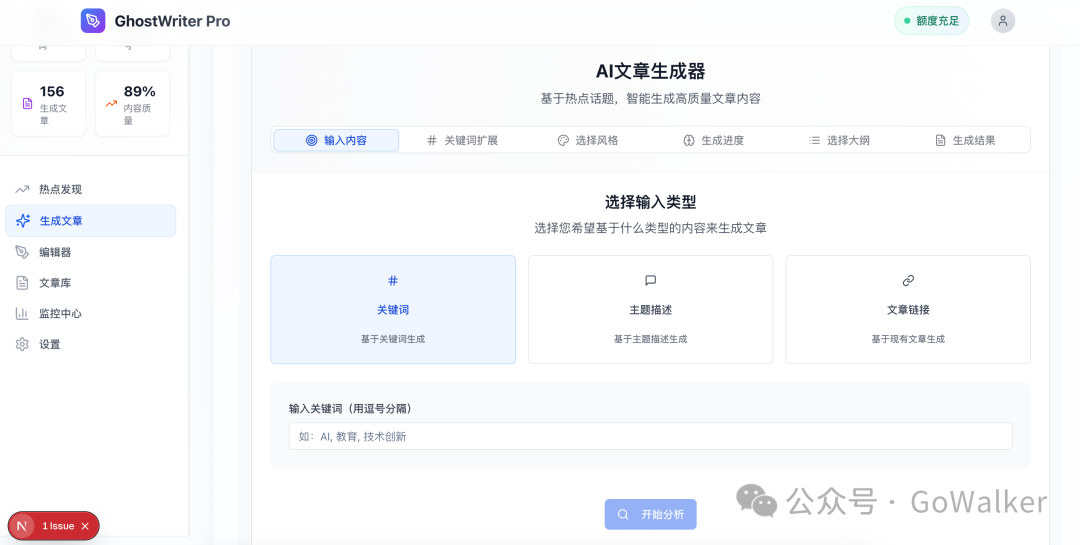Click the pen icon next to 编辑器
This screenshot has height=545, width=1080.
[22, 252]
